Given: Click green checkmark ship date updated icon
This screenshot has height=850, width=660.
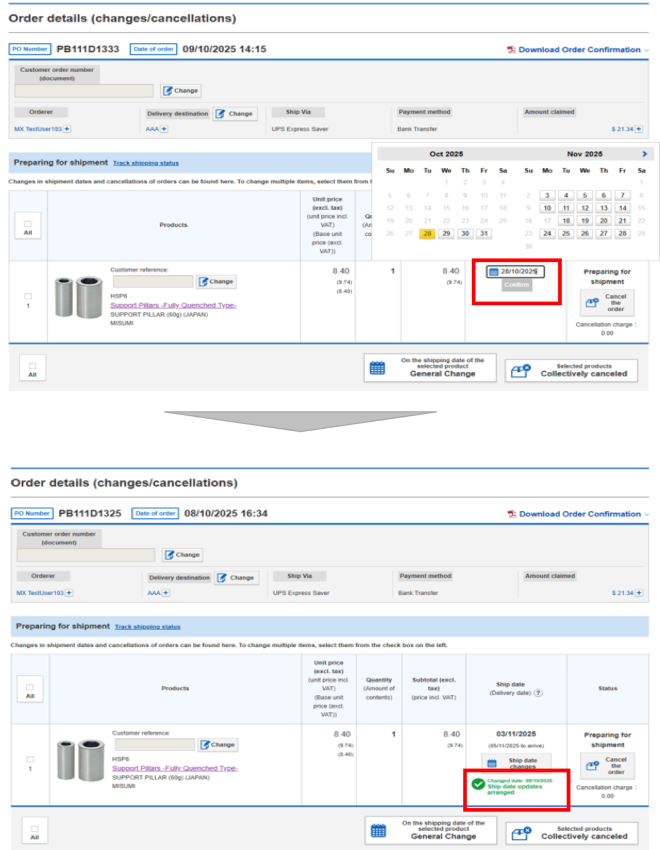Looking at the screenshot, I should [479, 785].
